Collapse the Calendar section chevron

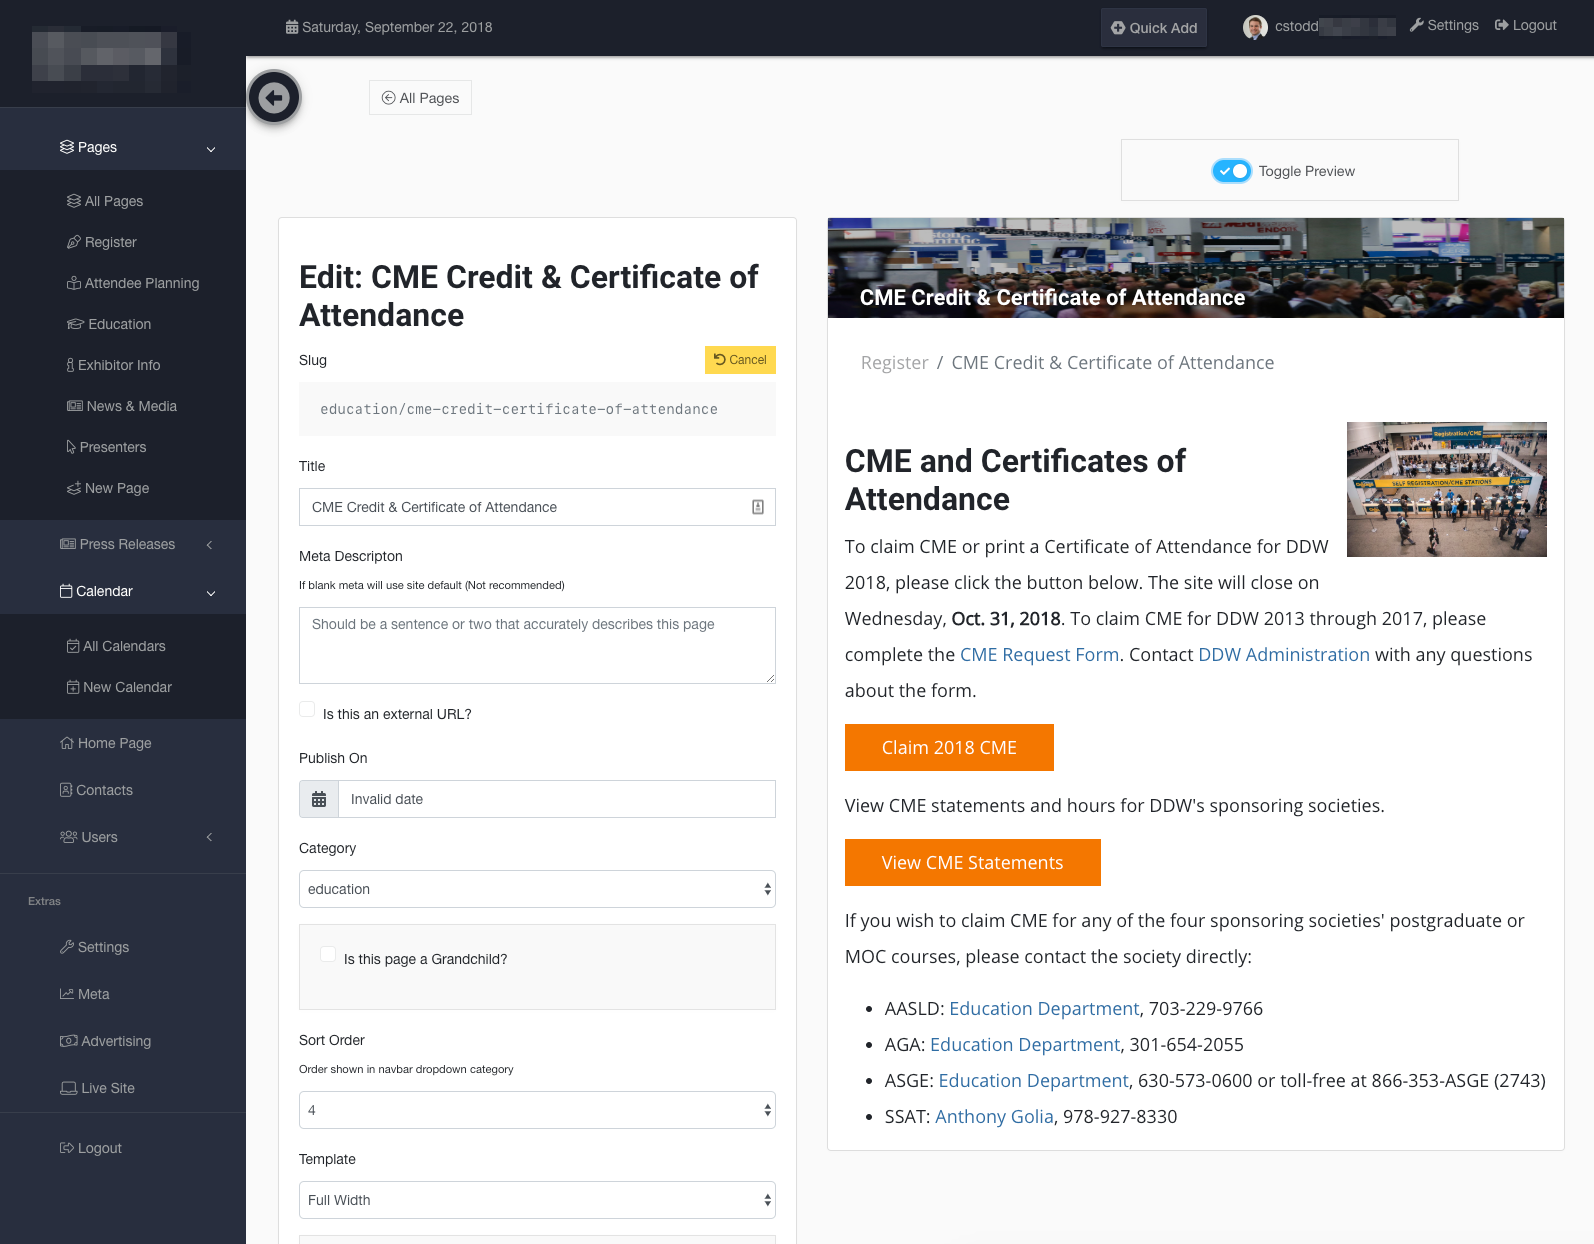point(211,593)
